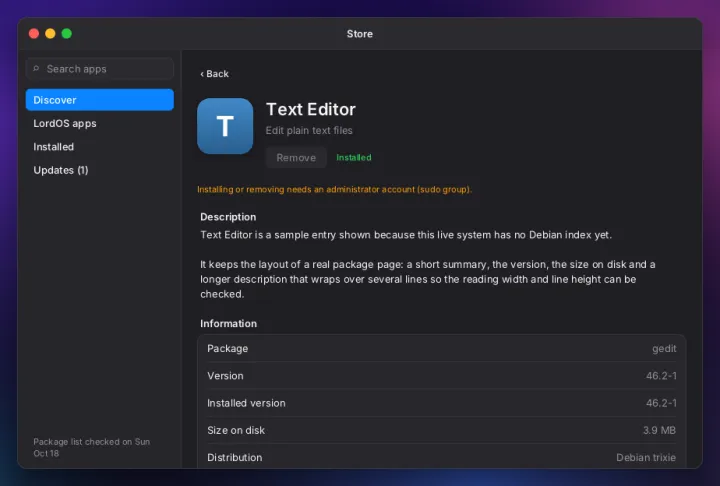This screenshot has height=486, width=720.
Task: Click the 'Edit plain text files' subtitle
Action: (309, 130)
